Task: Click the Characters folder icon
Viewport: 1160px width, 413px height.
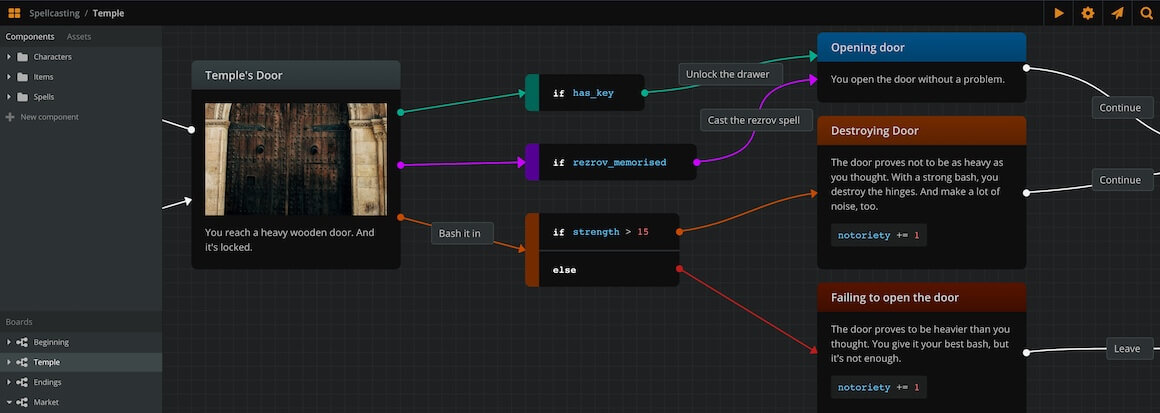Action: [22, 57]
